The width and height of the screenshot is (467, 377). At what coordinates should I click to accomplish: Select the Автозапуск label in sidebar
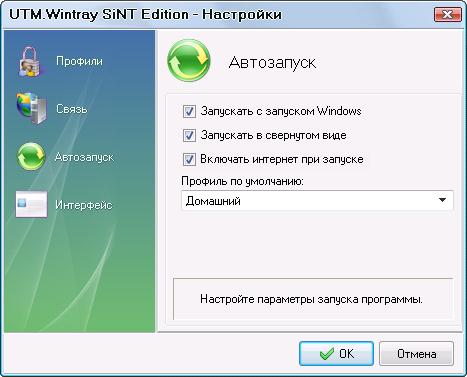point(84,157)
